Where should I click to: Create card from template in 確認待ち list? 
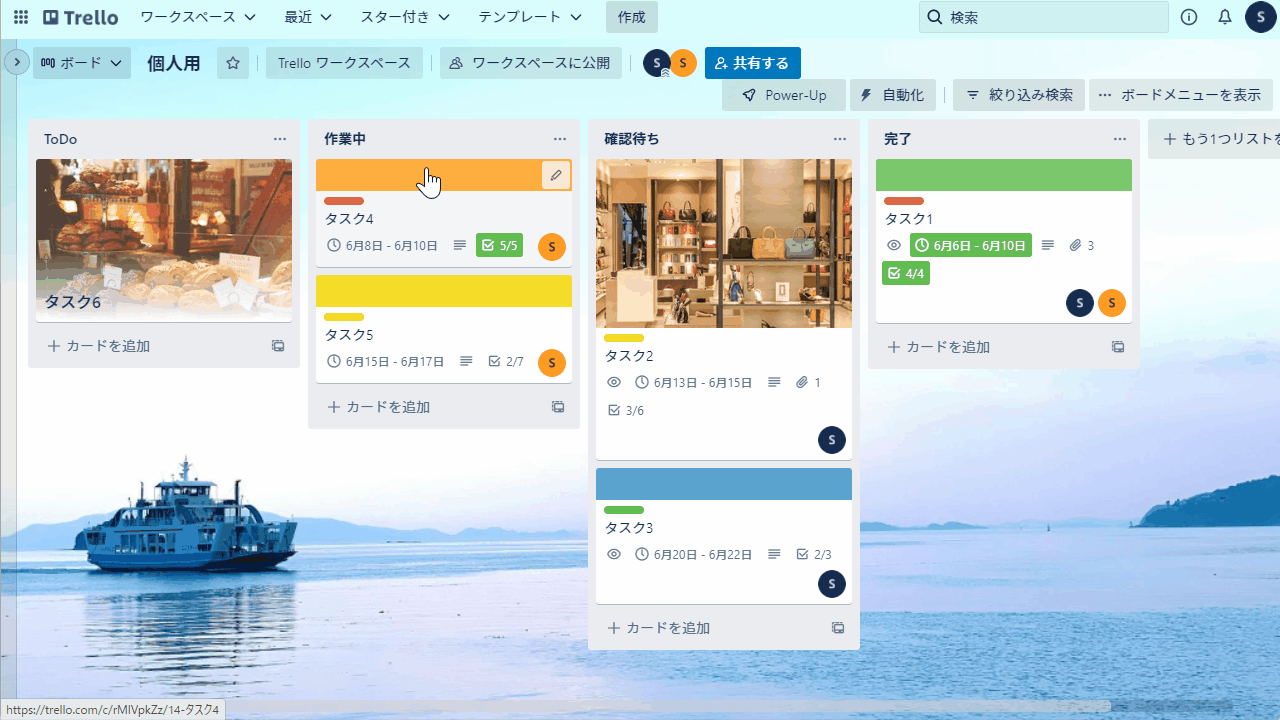(x=838, y=628)
